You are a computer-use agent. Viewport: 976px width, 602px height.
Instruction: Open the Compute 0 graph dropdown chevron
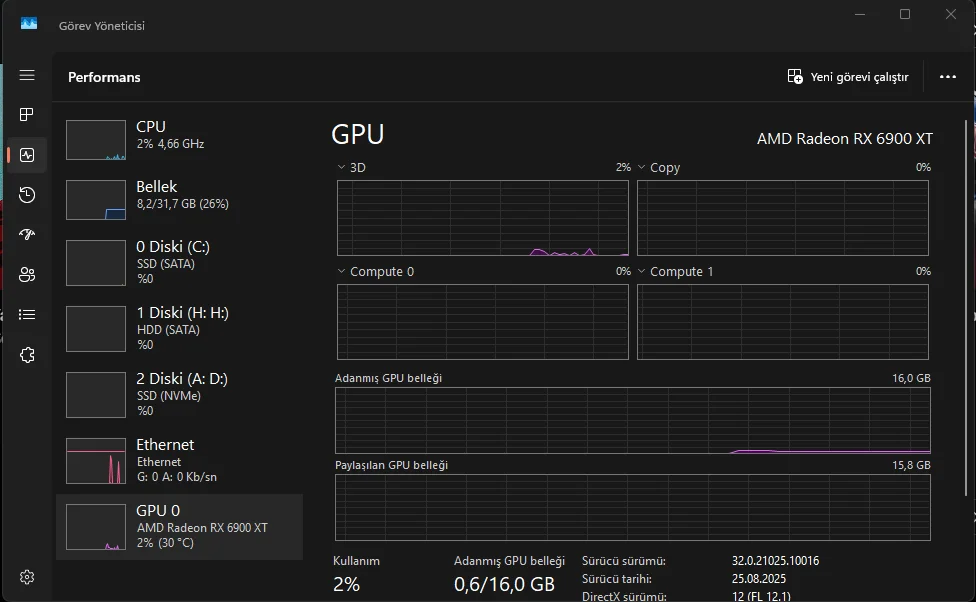coord(342,272)
